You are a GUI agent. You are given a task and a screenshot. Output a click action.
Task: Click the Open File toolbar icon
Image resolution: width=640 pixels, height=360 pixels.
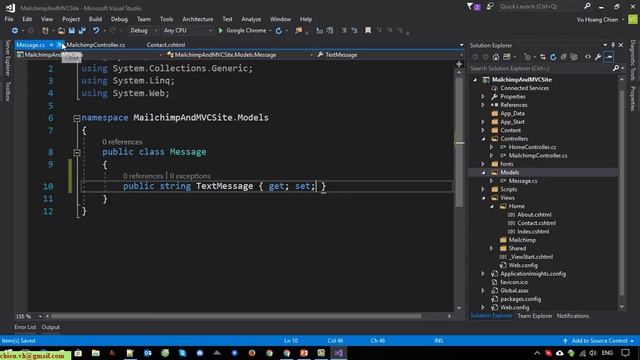(x=61, y=31)
